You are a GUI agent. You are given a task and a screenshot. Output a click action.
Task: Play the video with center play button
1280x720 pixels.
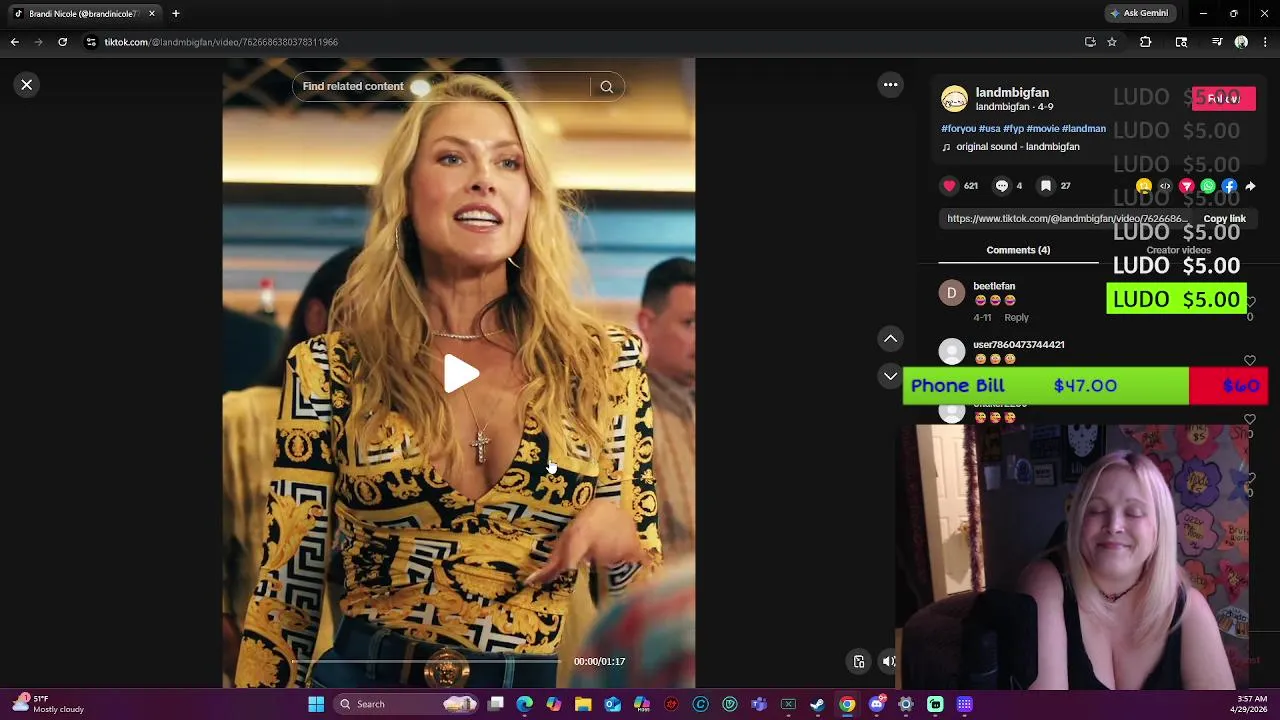pyautogui.click(x=460, y=374)
